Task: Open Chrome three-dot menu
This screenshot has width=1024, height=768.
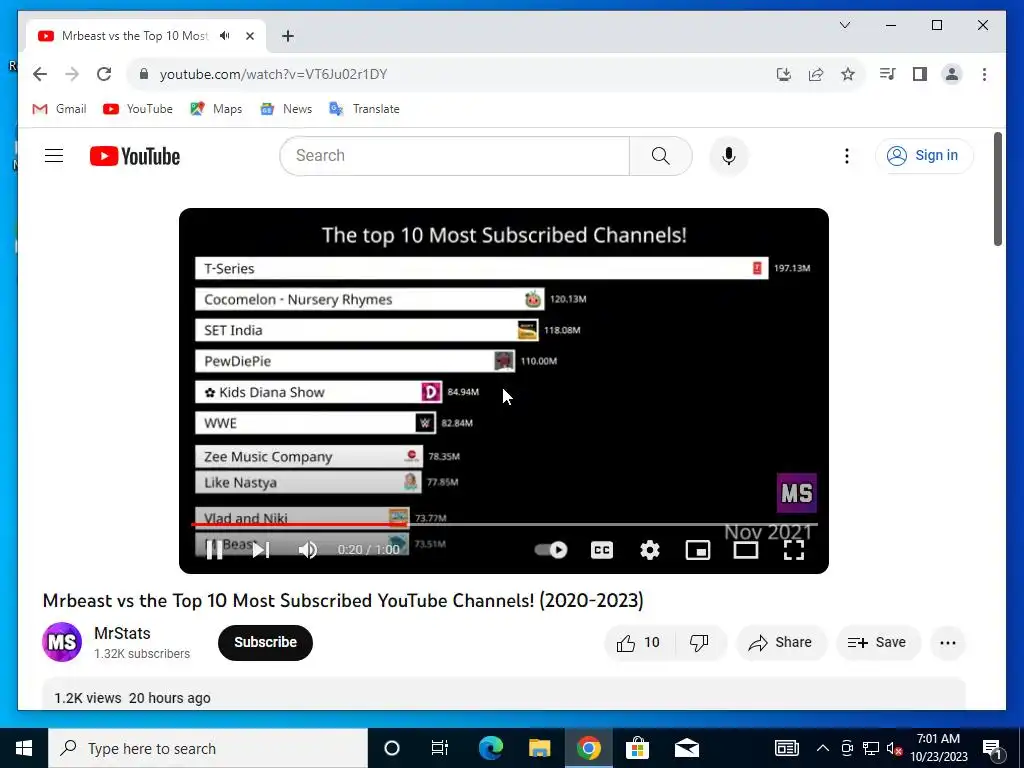Action: tap(984, 74)
